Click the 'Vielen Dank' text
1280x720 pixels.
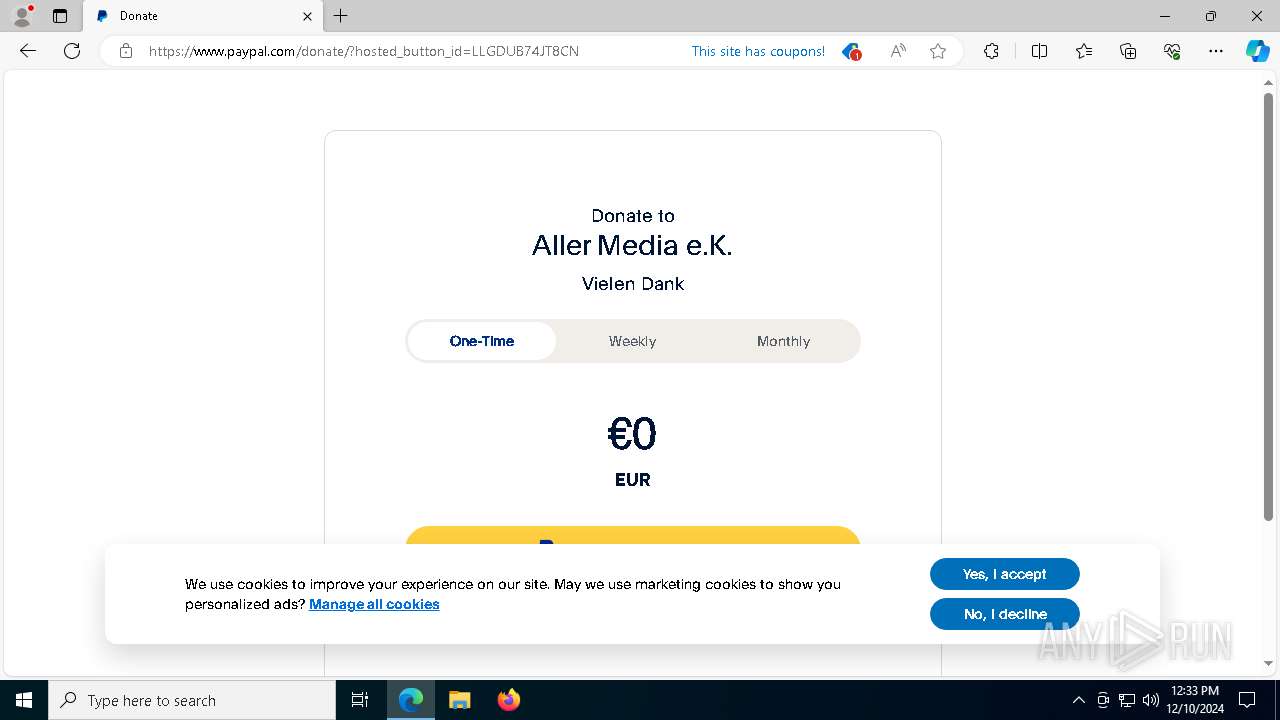(x=633, y=284)
